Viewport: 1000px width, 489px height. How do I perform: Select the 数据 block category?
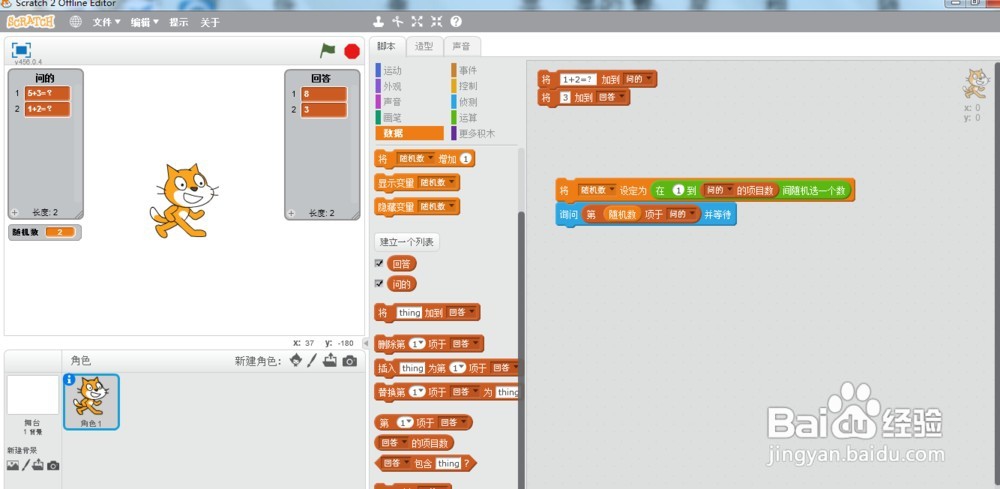pos(409,133)
